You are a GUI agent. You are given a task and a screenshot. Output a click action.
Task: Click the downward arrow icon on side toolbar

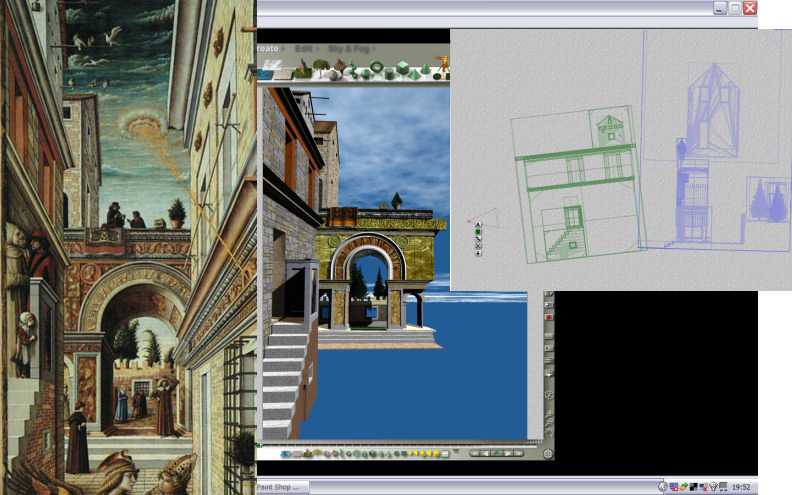[549, 373]
